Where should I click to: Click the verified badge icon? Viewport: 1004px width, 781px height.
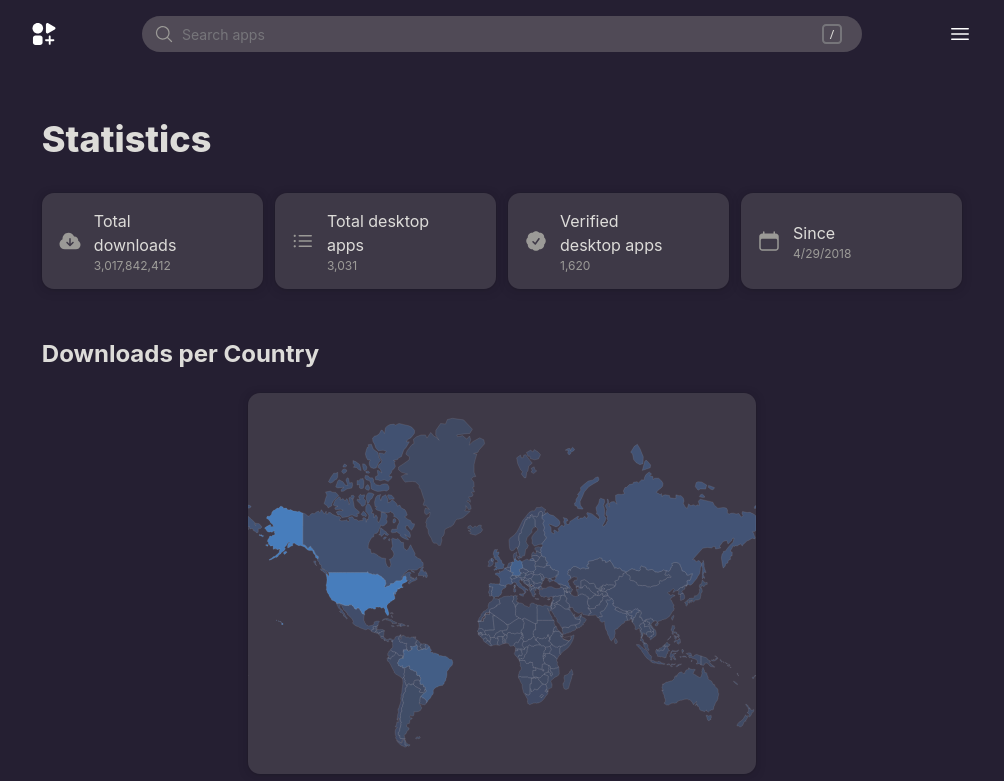[x=536, y=241]
